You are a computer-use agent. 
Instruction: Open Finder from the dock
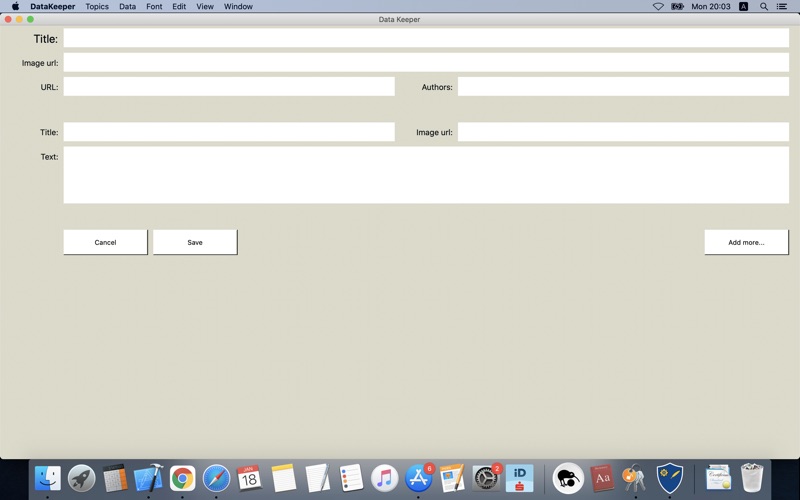(x=47, y=478)
